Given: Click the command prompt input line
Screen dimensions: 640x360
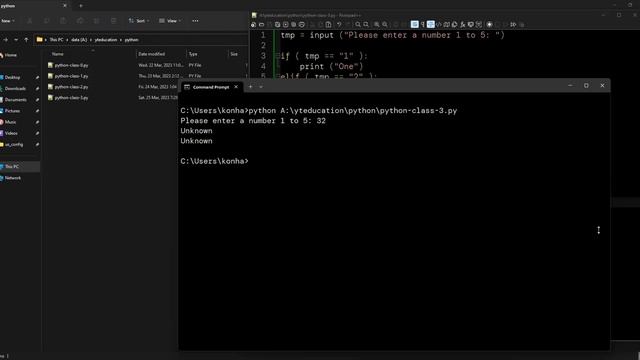Looking at the screenshot, I should pyautogui.click(x=214, y=161).
